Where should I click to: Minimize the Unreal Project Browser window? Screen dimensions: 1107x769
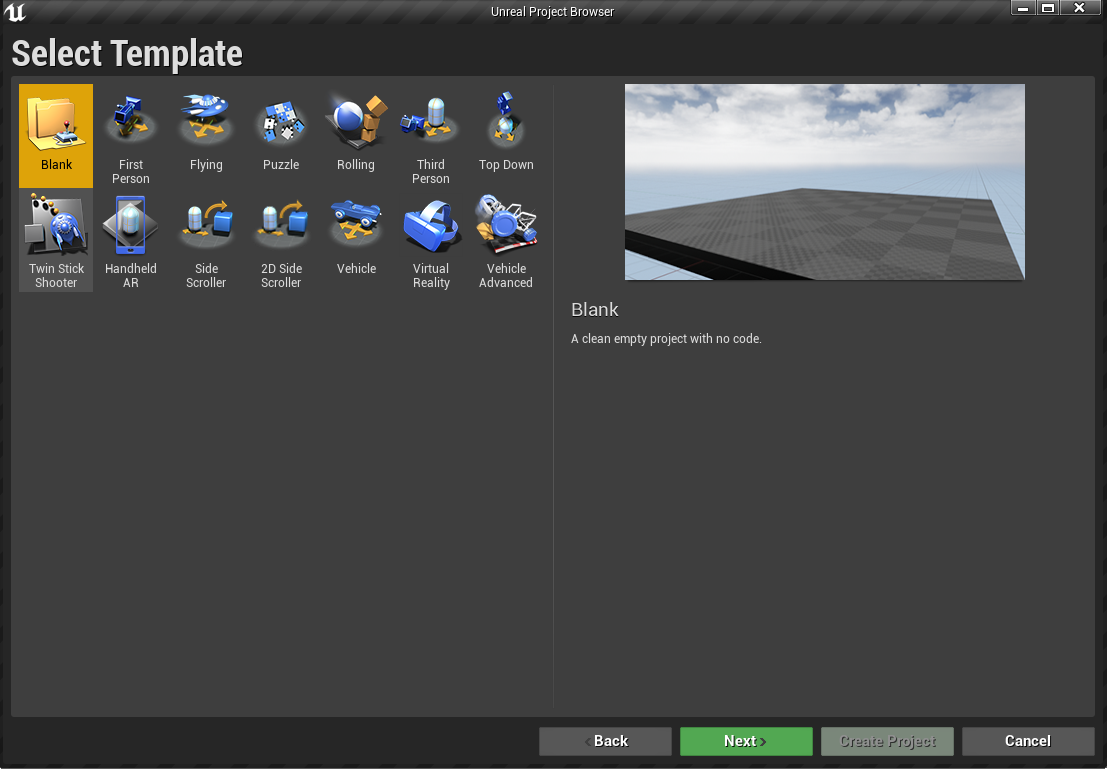pyautogui.click(x=1022, y=8)
